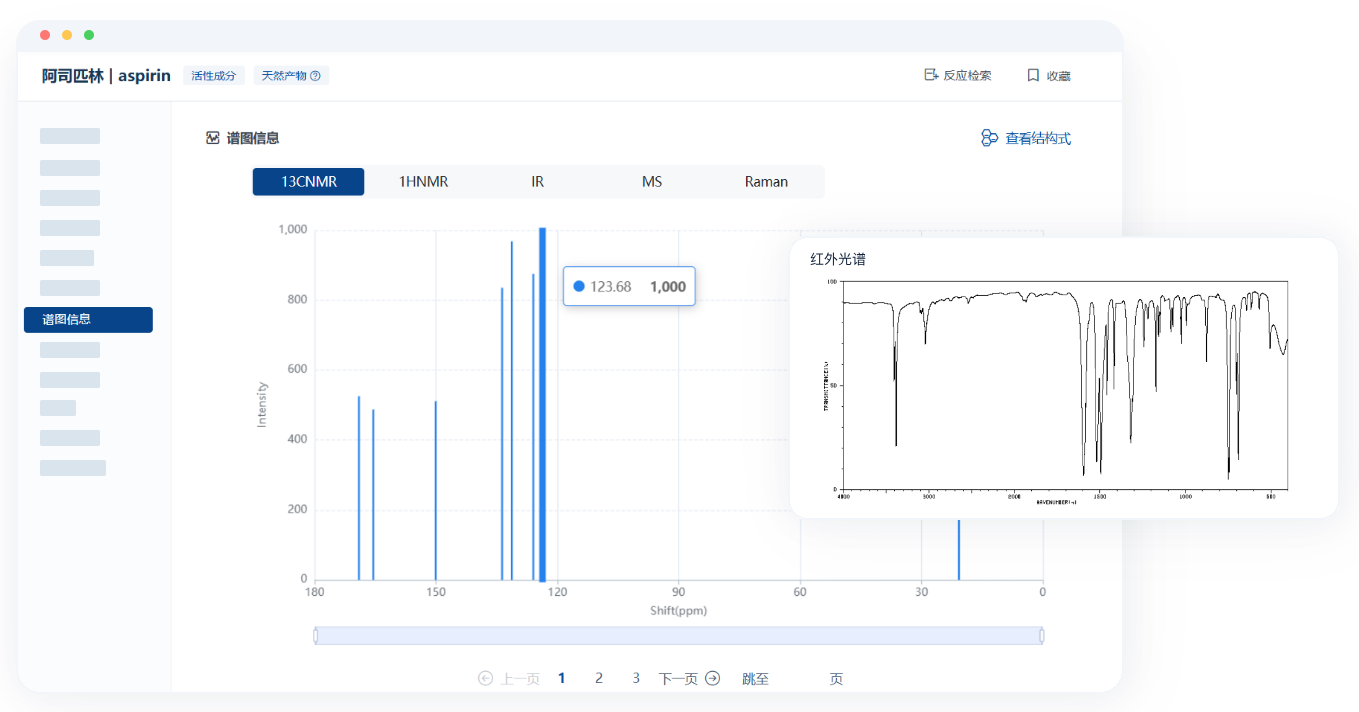Switch to the 1HNMR tab
1359x712 pixels.
coord(423,182)
